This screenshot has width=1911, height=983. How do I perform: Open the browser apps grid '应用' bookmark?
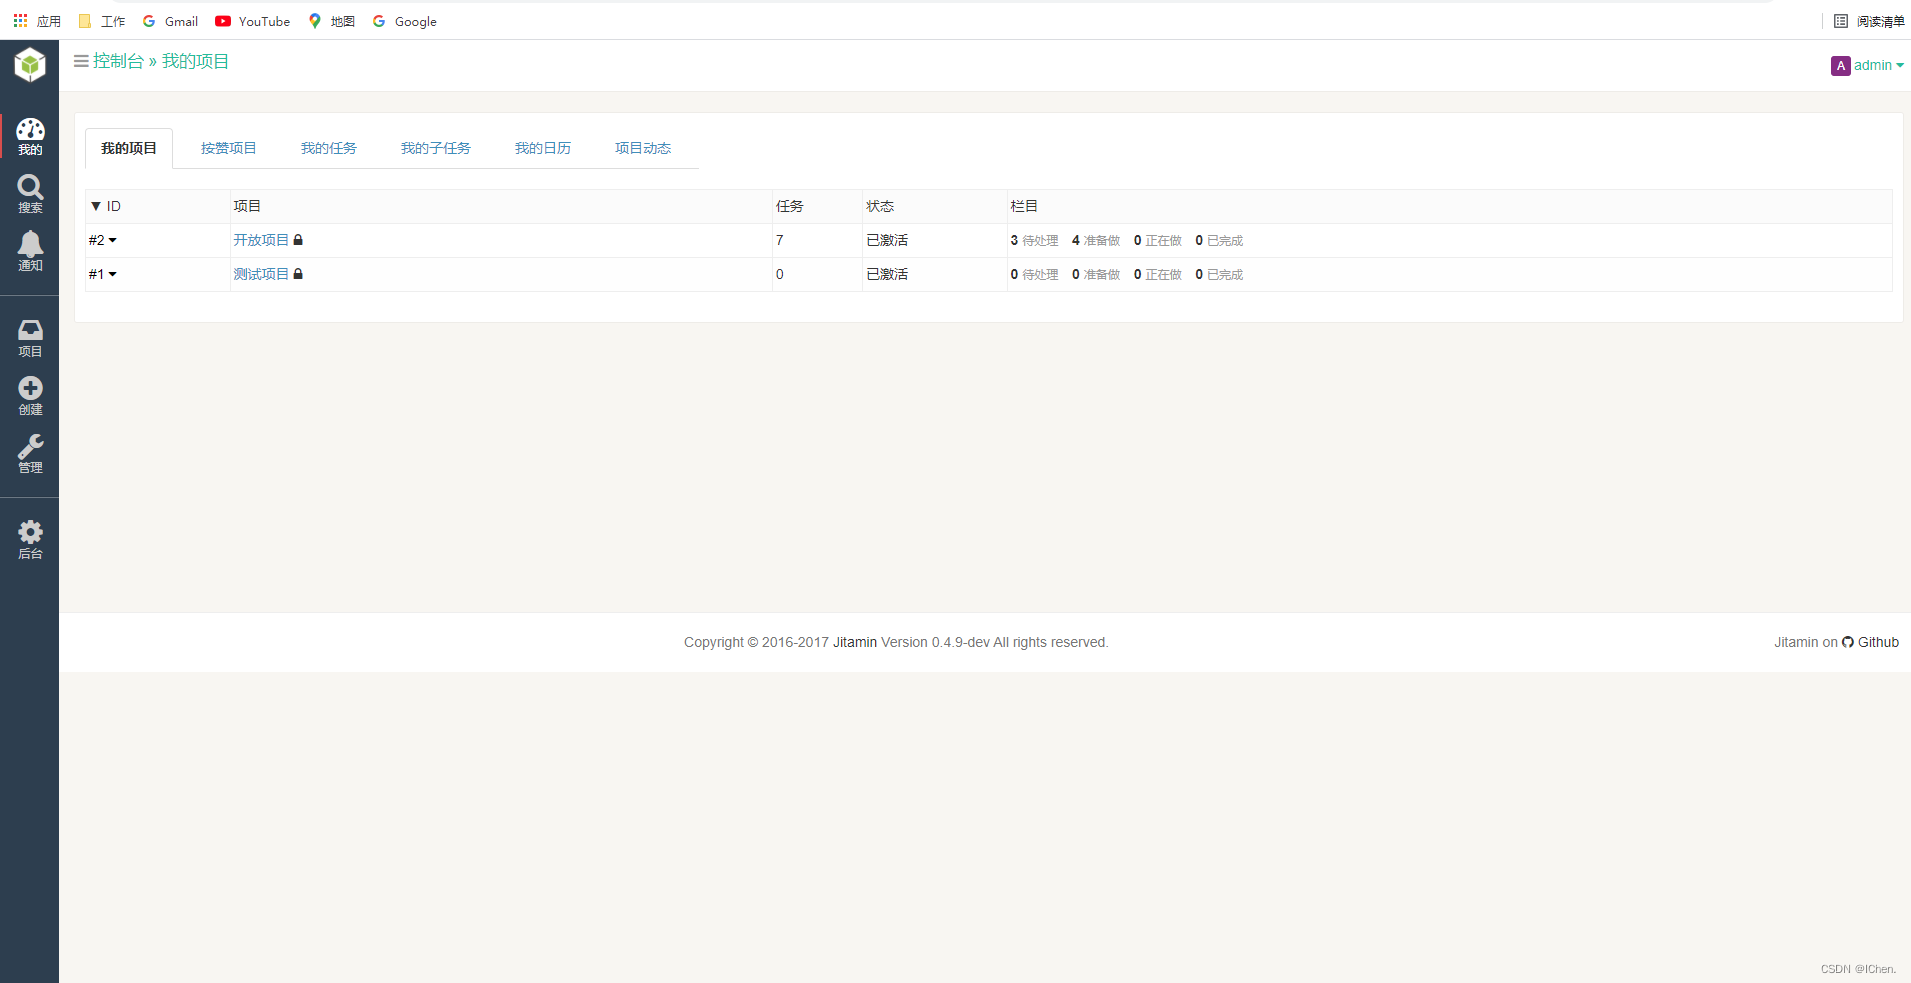[37, 21]
